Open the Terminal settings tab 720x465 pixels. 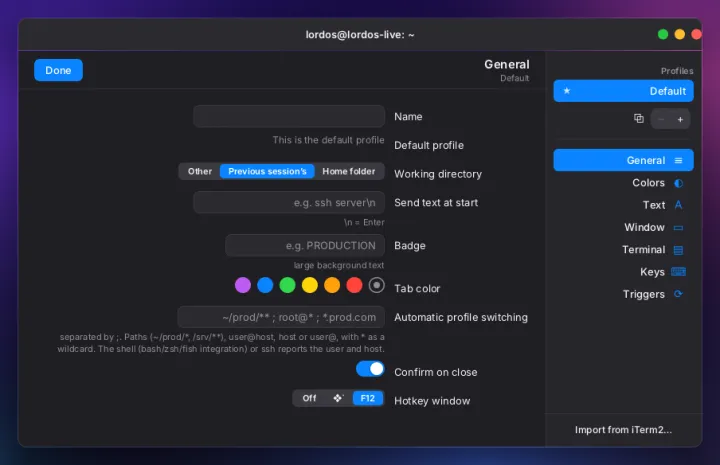pos(623,250)
